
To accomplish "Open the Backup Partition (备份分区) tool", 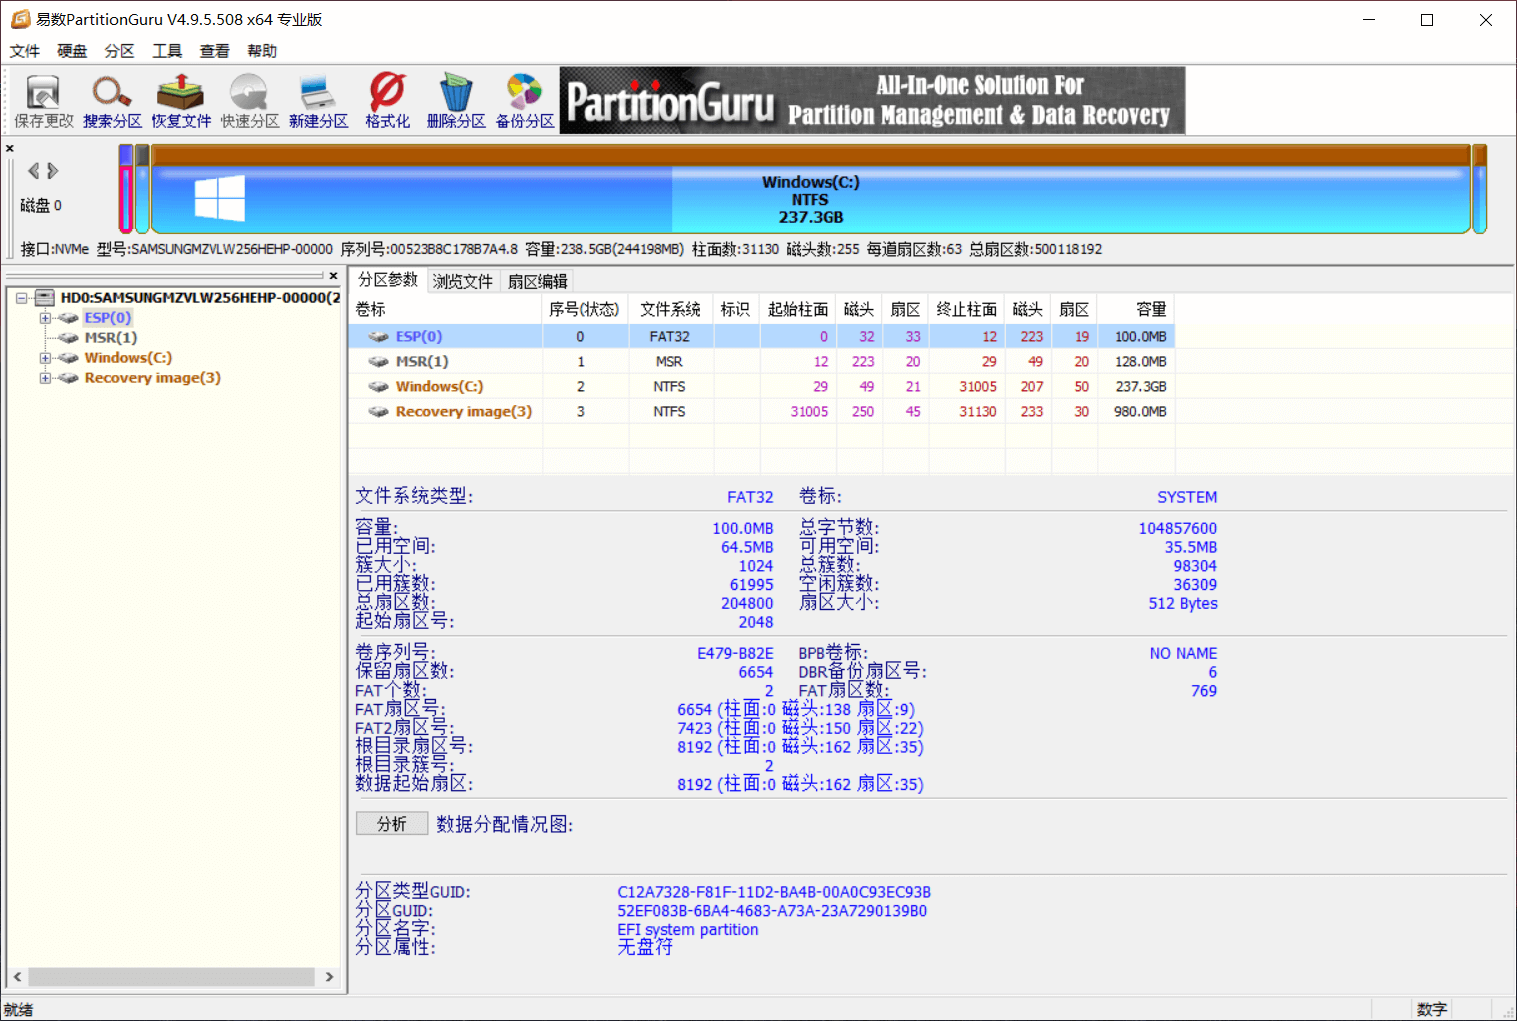I will (525, 101).
